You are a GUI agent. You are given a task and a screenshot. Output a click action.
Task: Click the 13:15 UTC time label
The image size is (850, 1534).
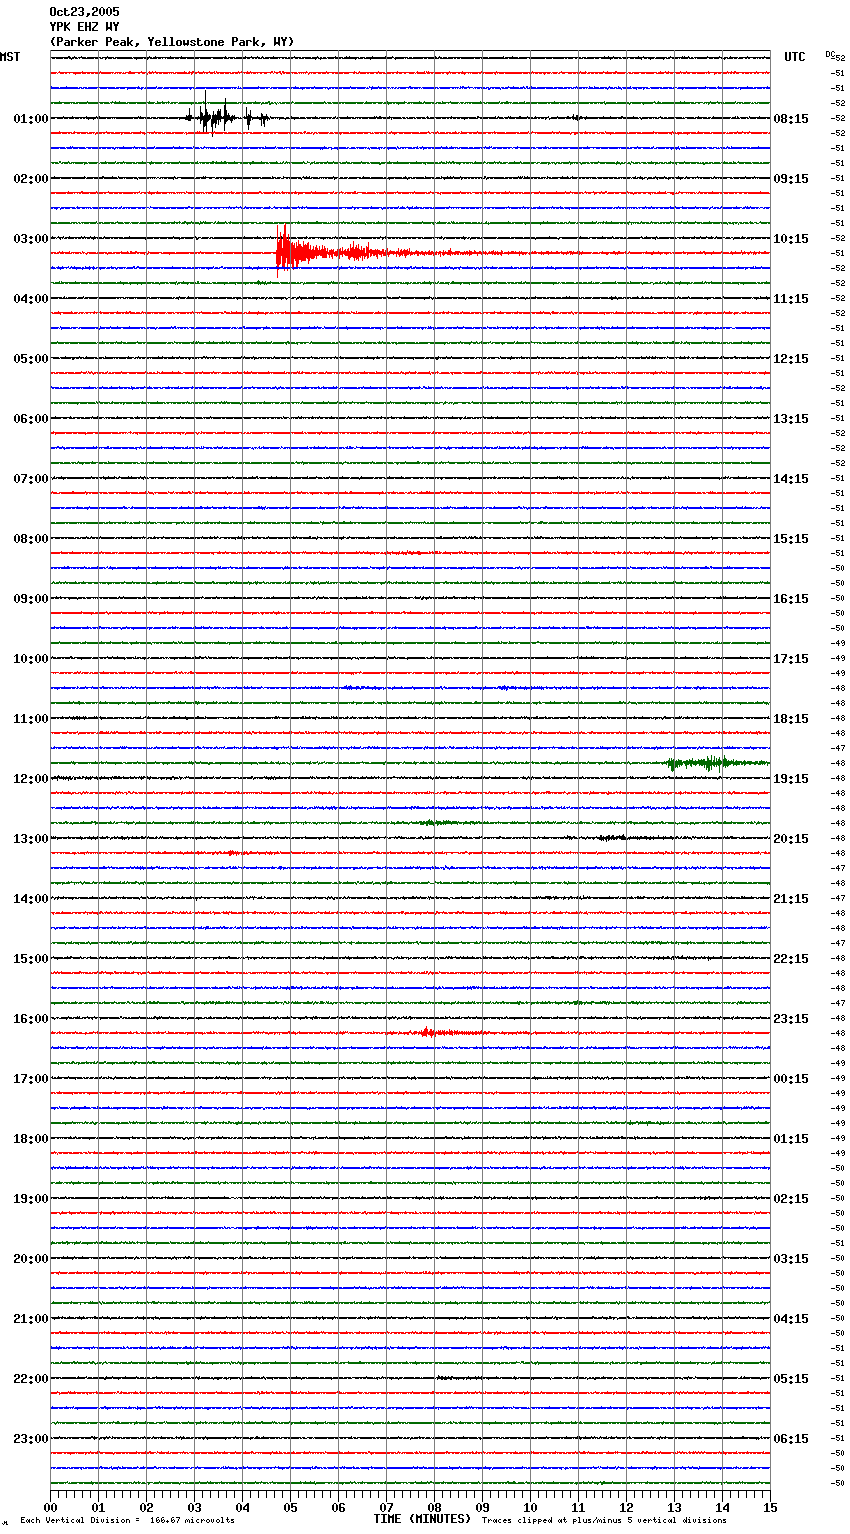(x=791, y=419)
